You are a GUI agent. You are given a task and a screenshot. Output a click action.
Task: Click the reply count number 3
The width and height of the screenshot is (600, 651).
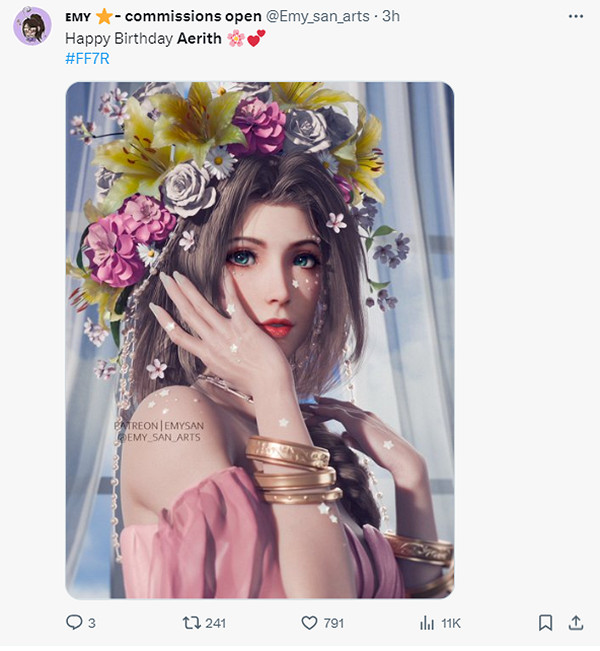pos(92,623)
